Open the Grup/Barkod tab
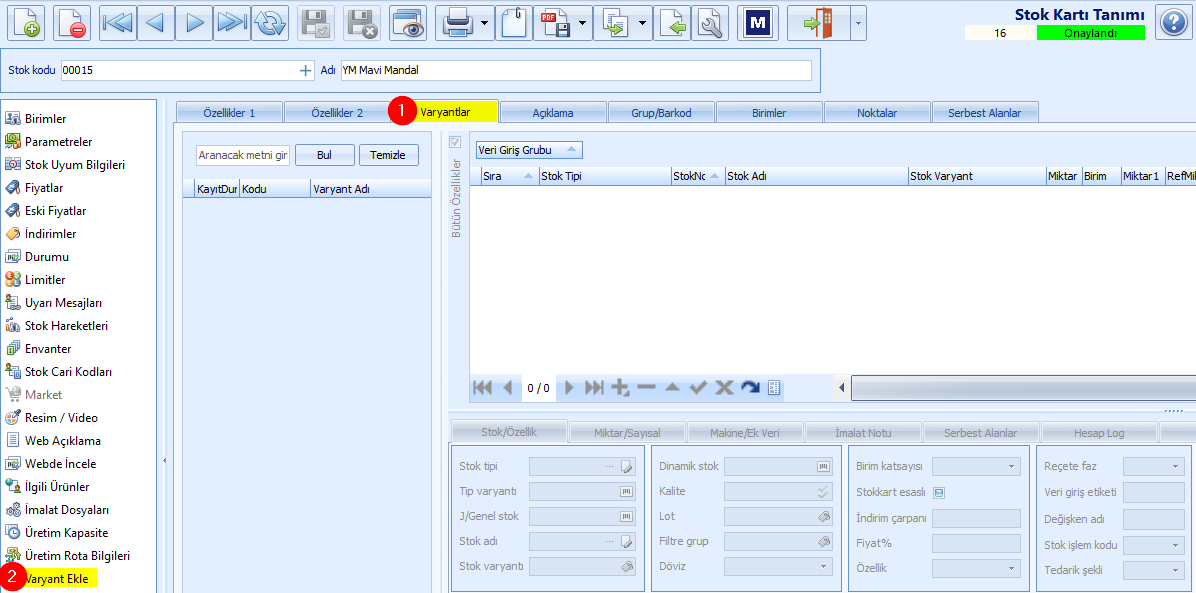Screen dimensions: 1196x593 tap(661, 112)
